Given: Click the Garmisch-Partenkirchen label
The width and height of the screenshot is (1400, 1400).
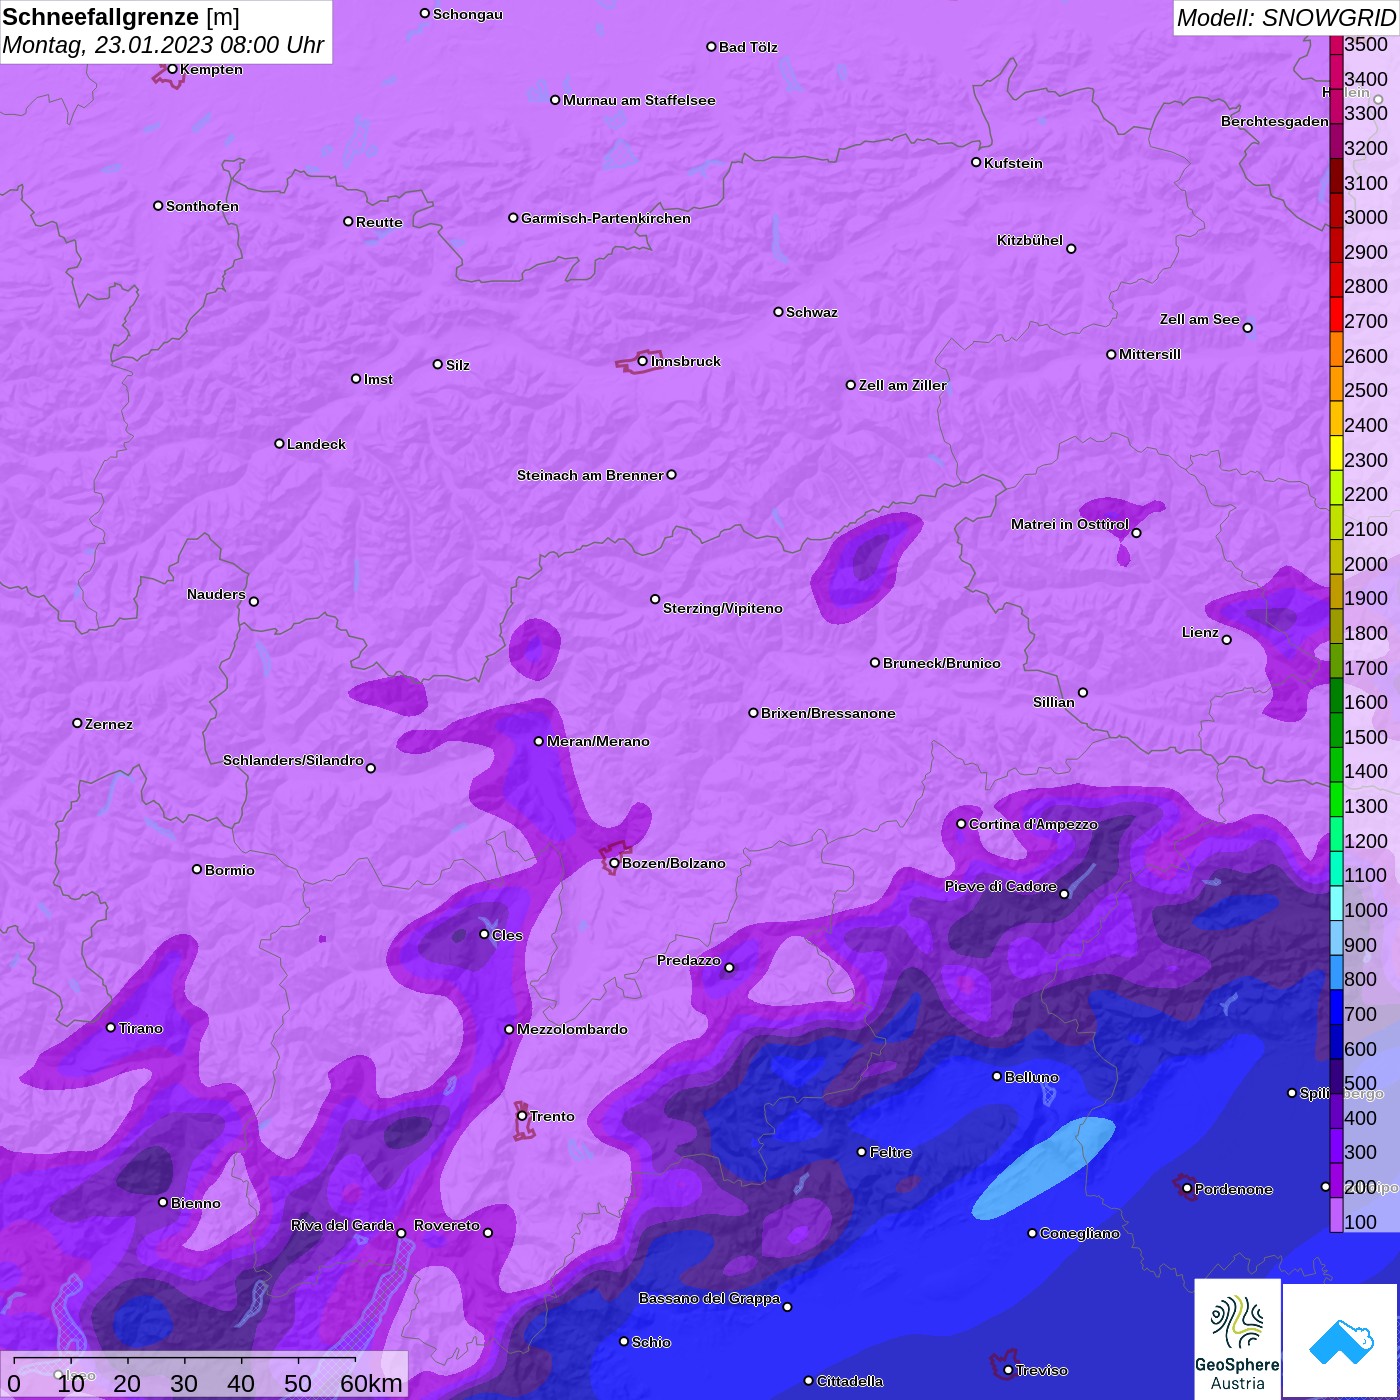Looking at the screenshot, I should (x=606, y=218).
